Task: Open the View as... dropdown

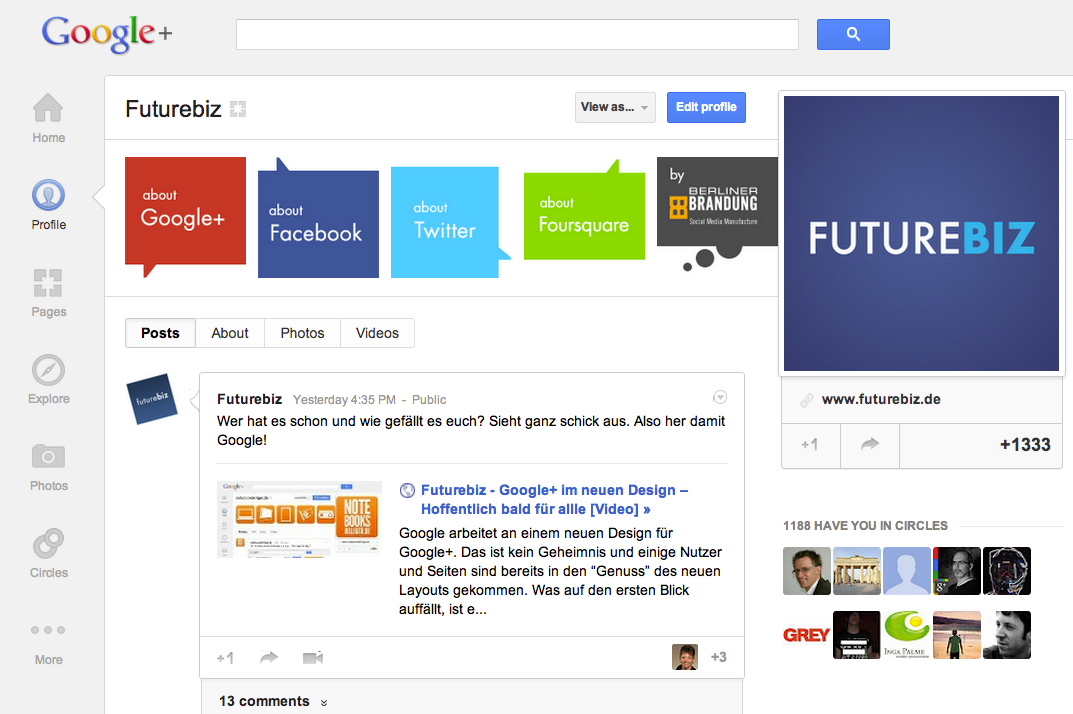Action: pos(615,107)
